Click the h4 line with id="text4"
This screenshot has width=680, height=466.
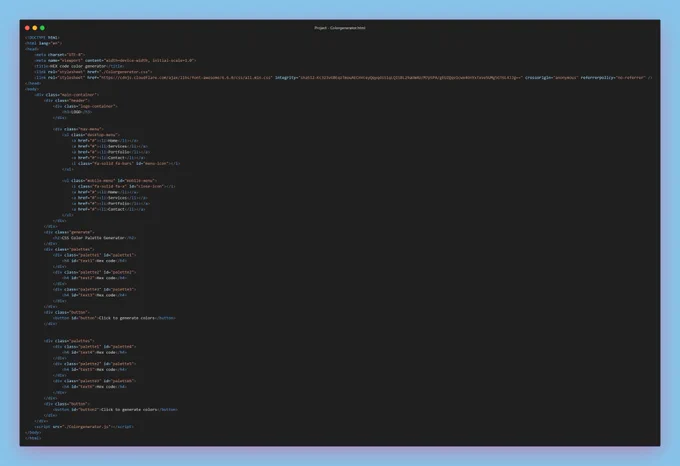95,352
